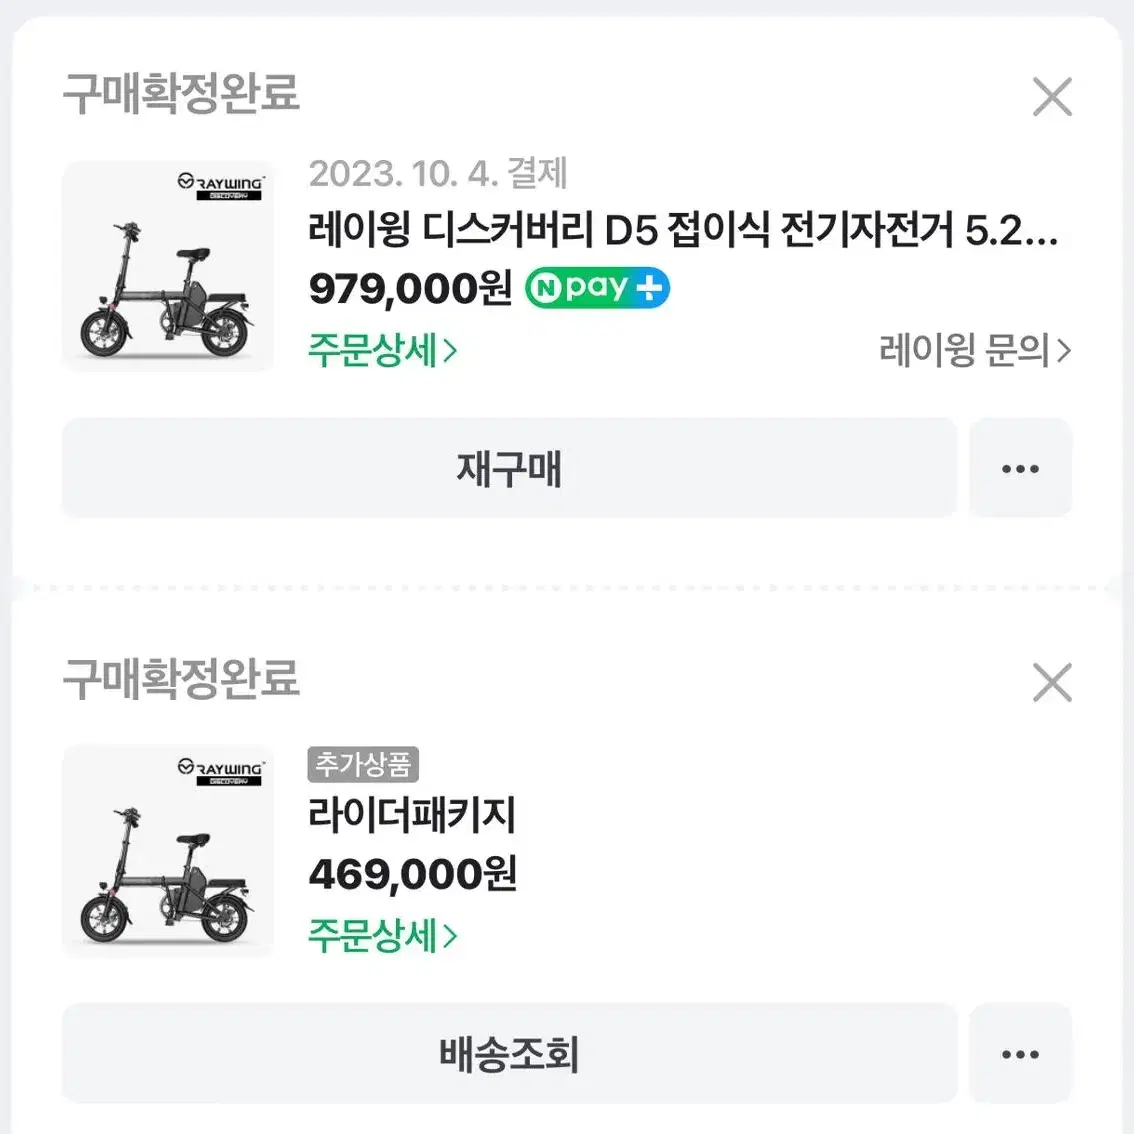Click the 2023. 10. 4. 결제 date
The image size is (1134, 1134).
coord(438,174)
